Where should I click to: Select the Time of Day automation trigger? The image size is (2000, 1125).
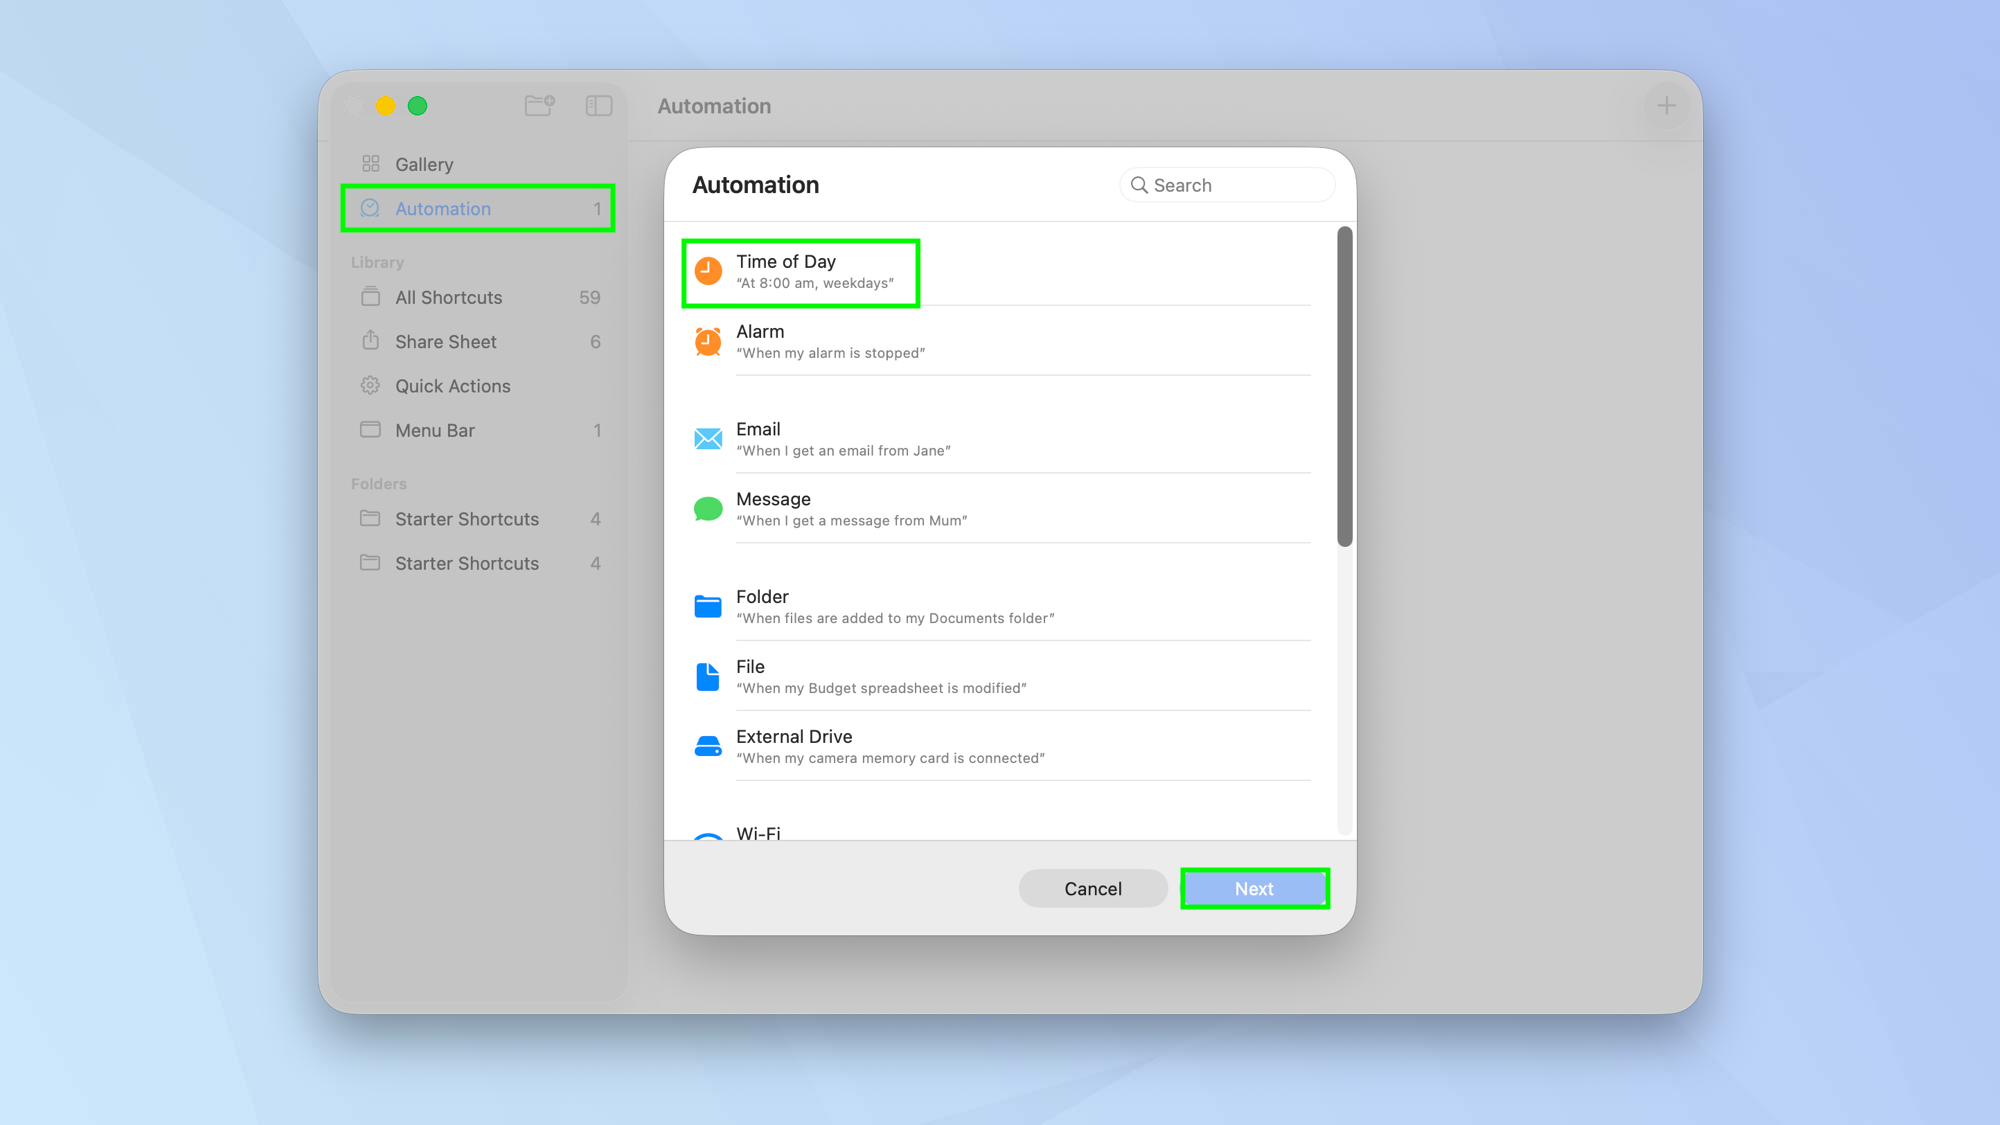(x=800, y=271)
